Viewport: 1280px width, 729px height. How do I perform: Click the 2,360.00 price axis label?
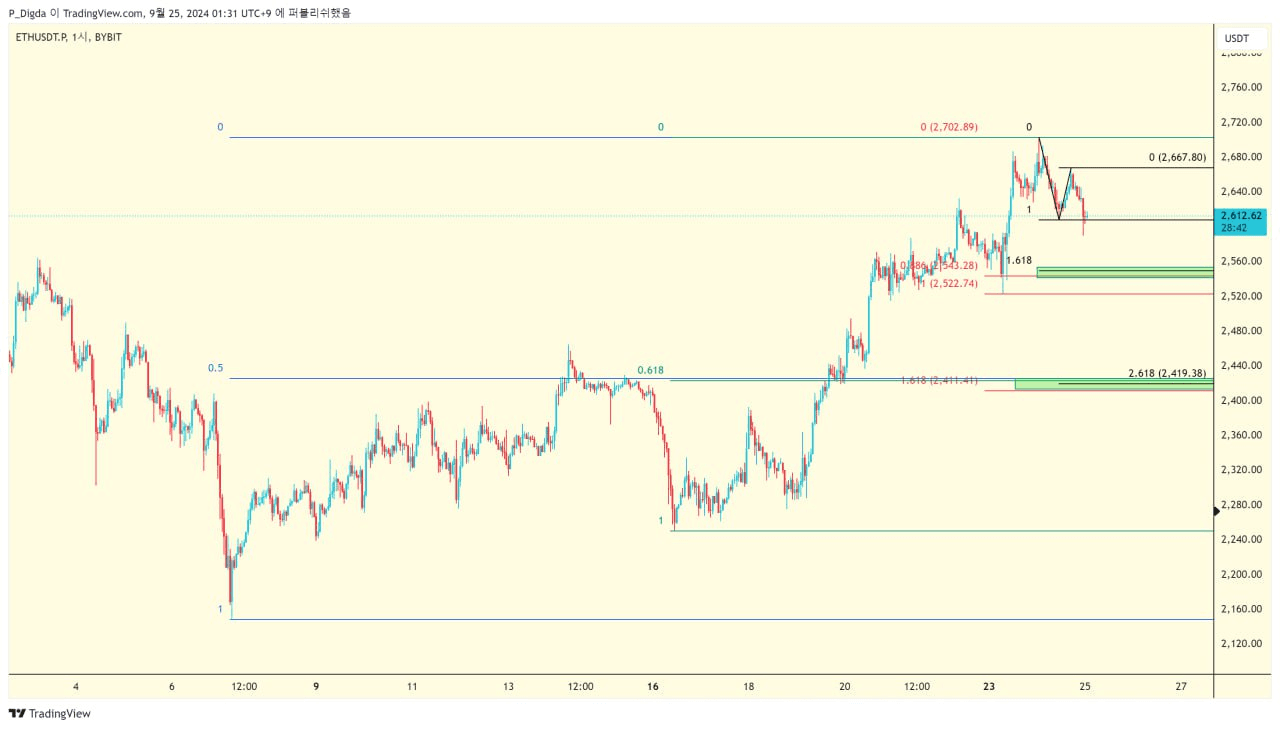click(1241, 435)
